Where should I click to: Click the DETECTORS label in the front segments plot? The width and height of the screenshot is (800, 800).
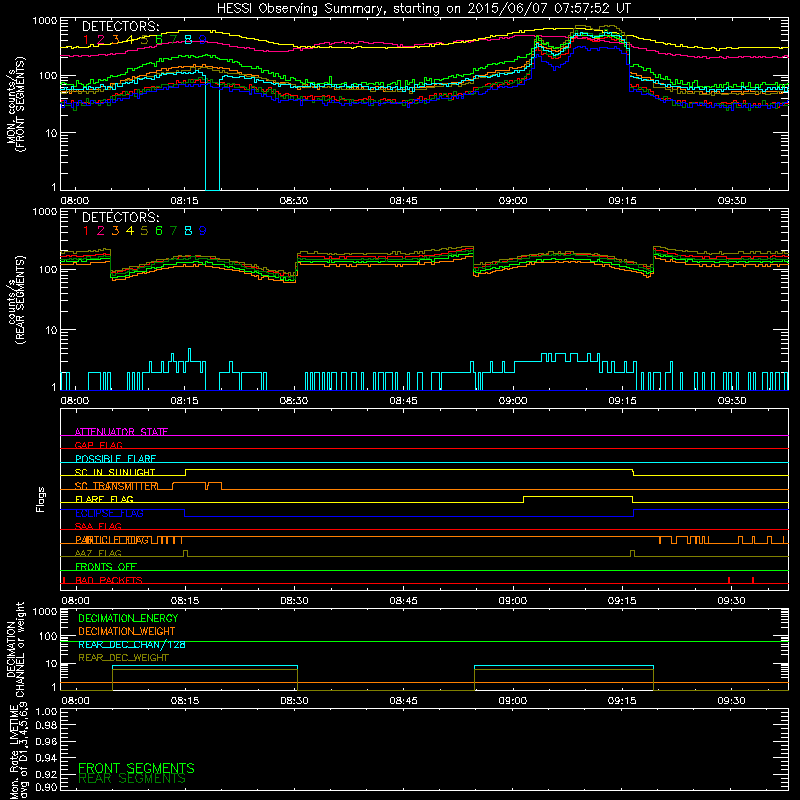coord(120,26)
